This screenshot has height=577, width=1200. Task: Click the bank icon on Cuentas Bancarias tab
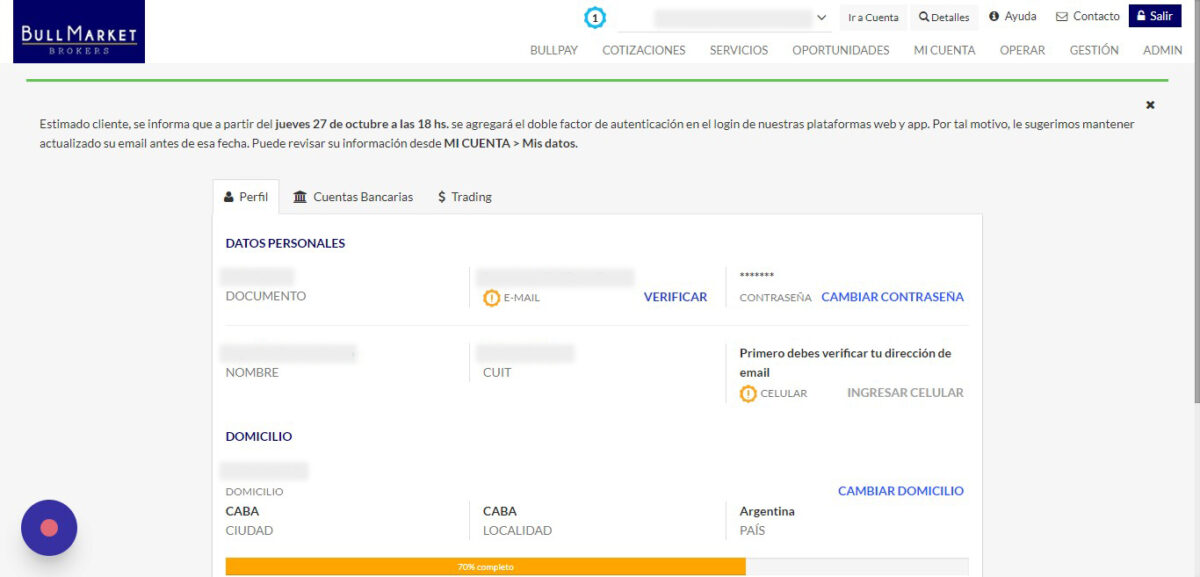(300, 197)
